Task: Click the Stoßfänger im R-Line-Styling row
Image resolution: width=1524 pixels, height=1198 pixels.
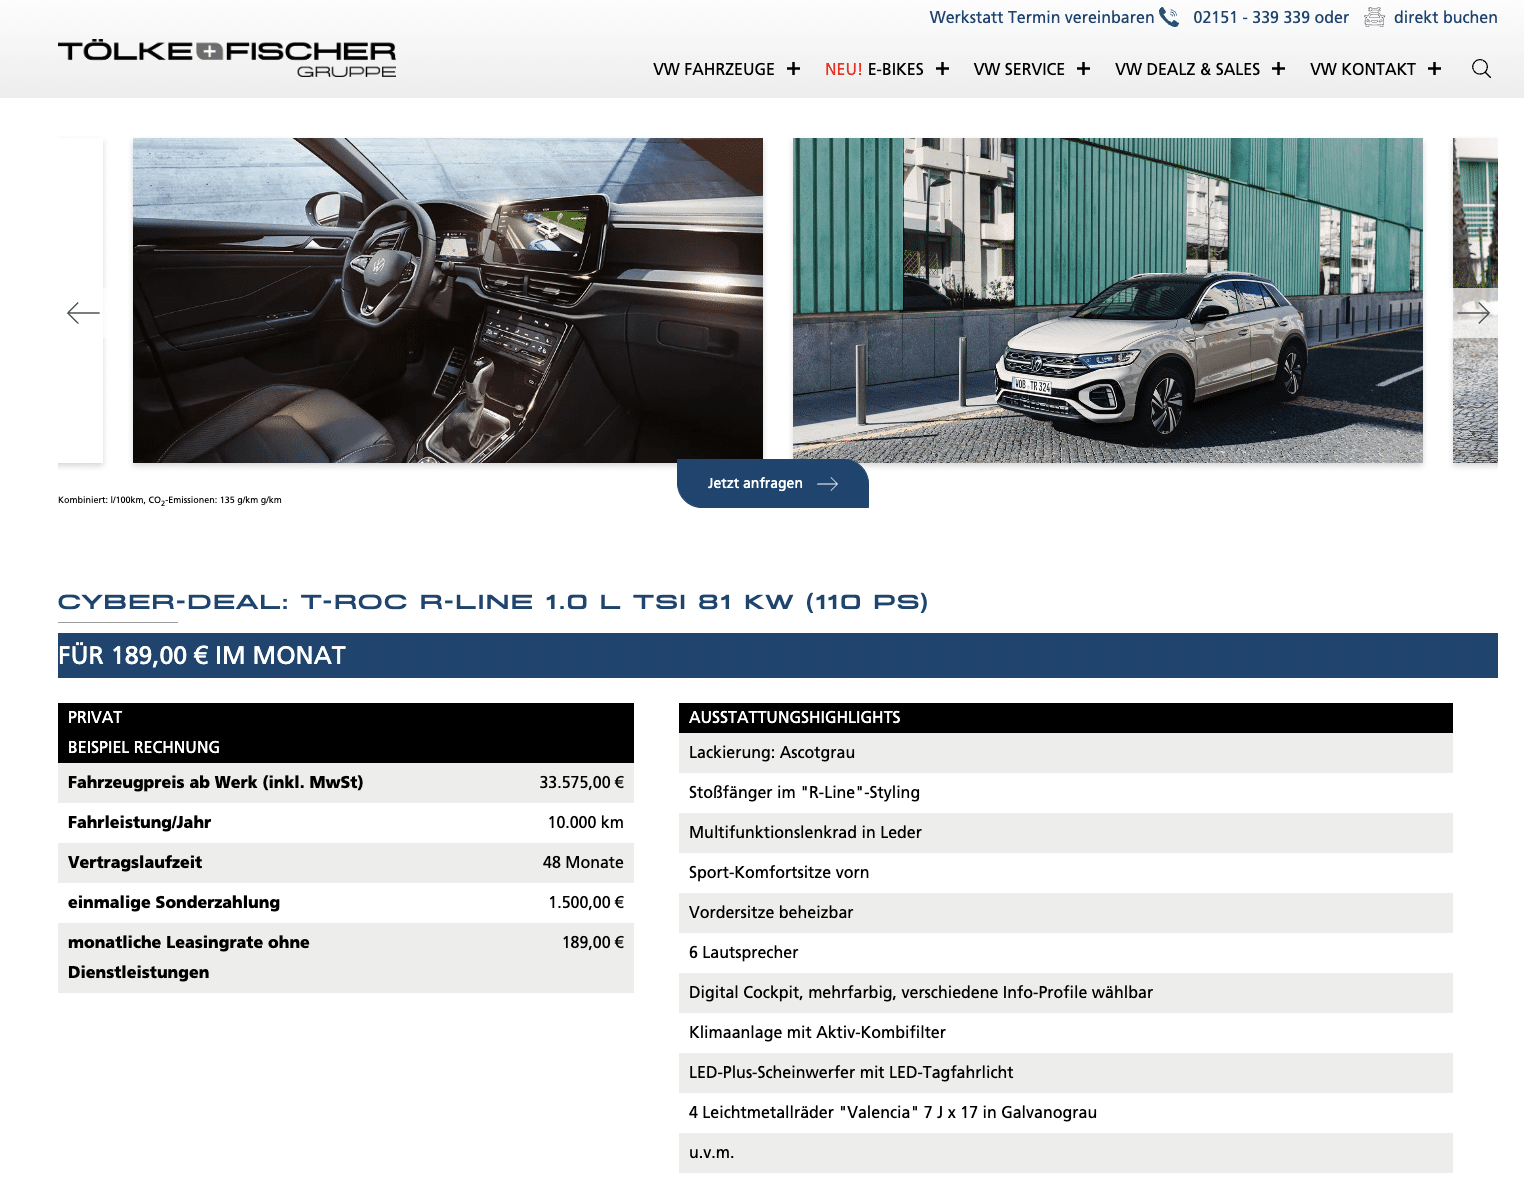Action: [x=1066, y=793]
